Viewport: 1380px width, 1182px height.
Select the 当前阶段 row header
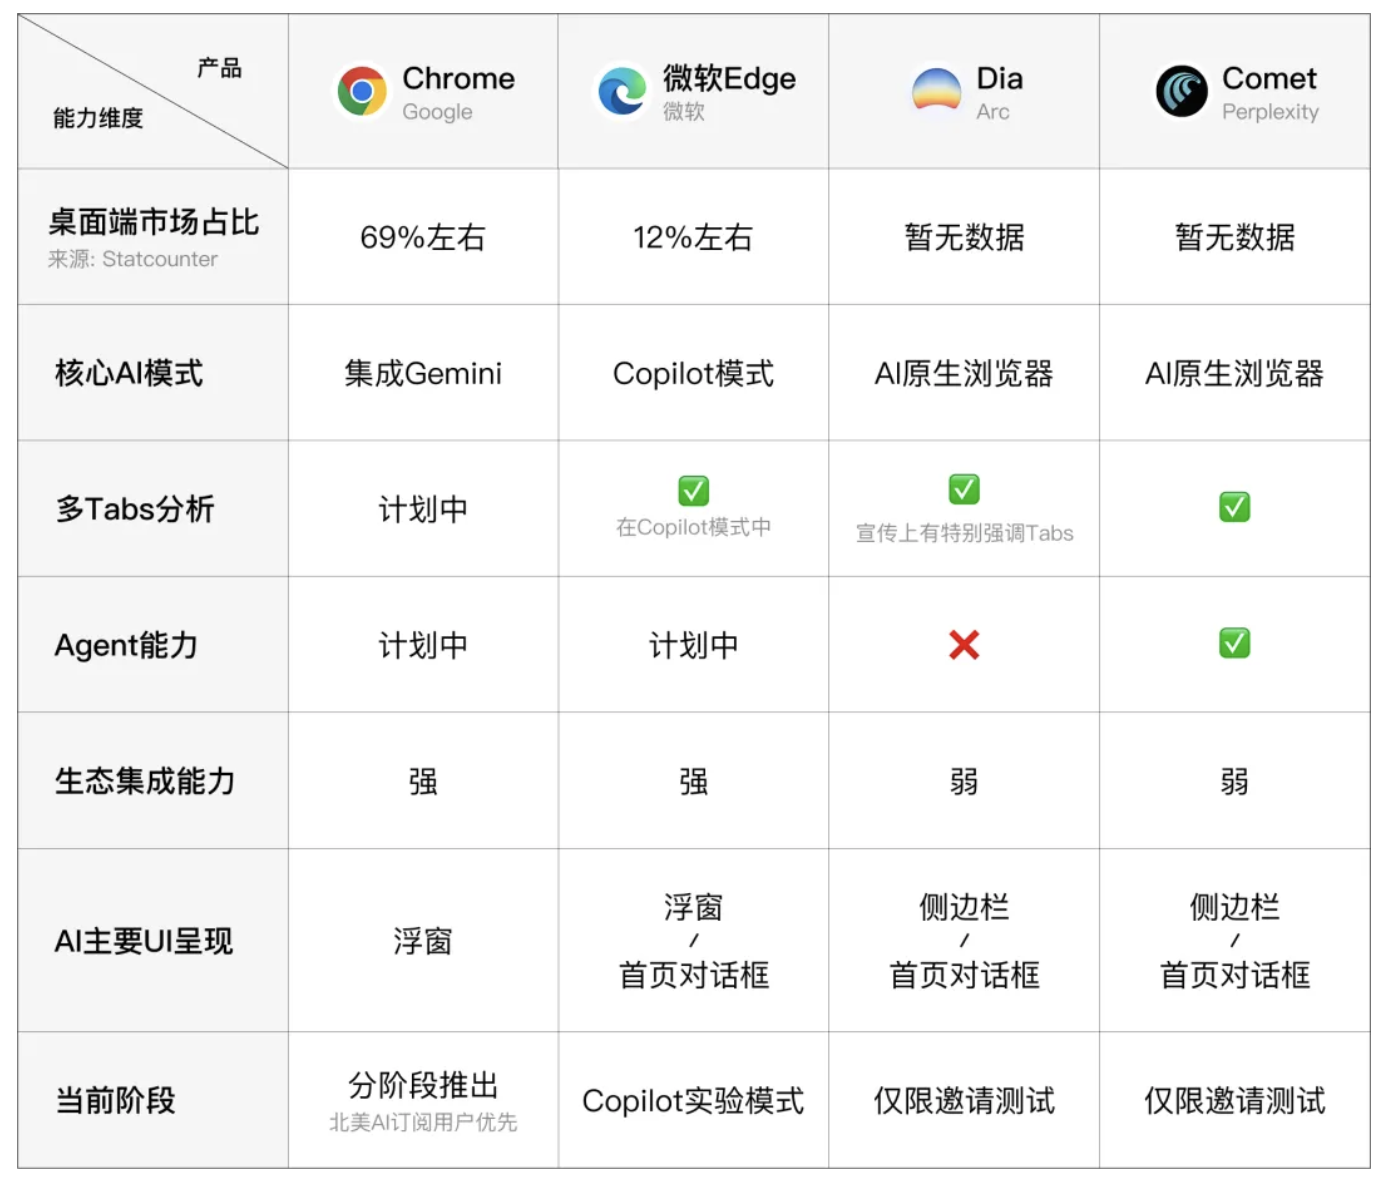point(115,1100)
